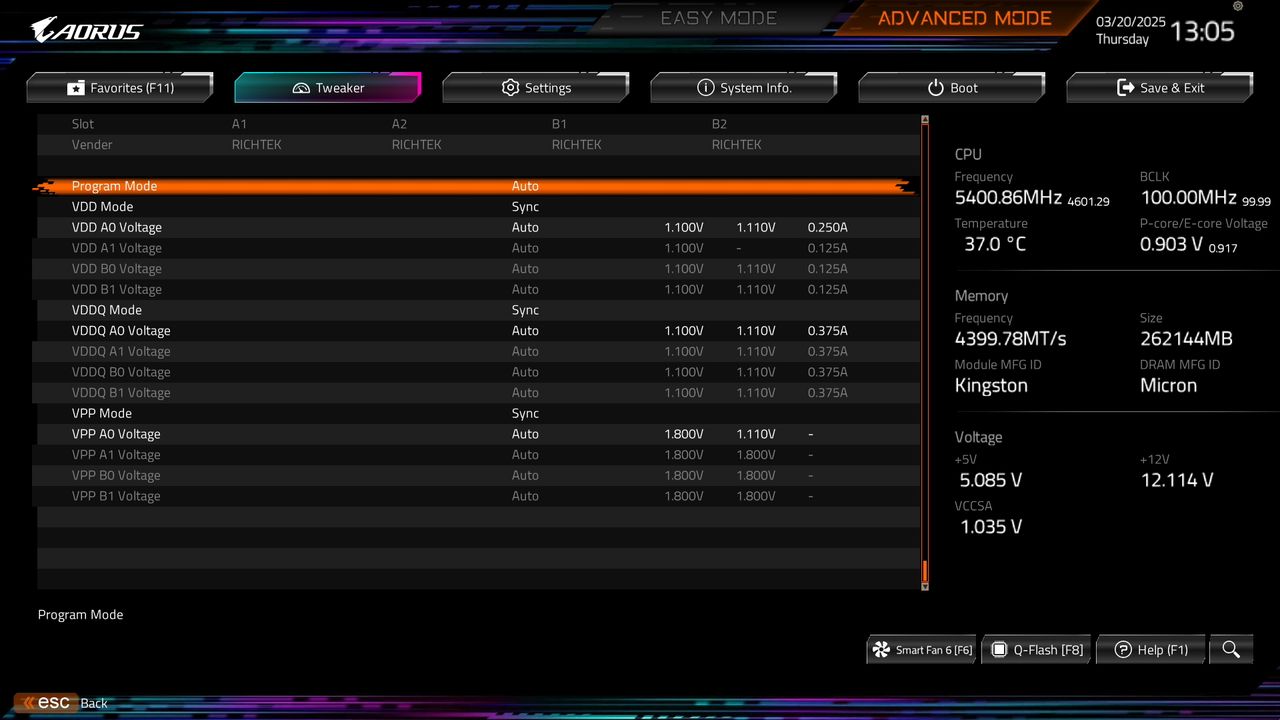The width and height of the screenshot is (1280, 720).
Task: Switch to the Tweaker tab
Action: tap(328, 88)
